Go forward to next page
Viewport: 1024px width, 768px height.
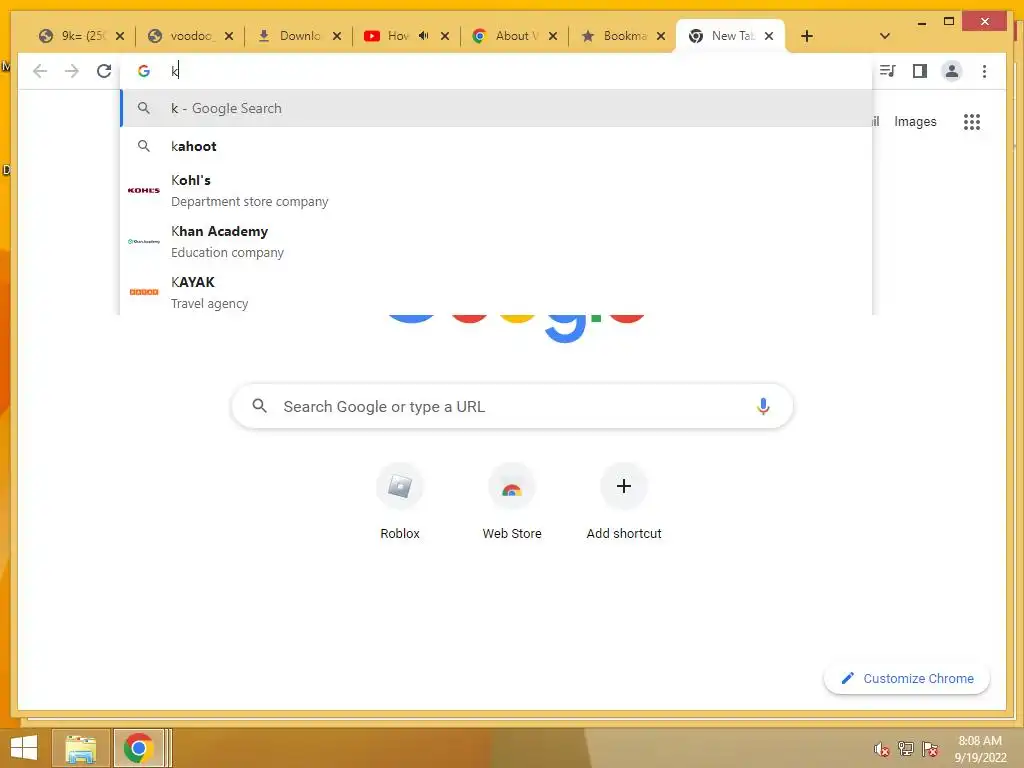click(72, 71)
